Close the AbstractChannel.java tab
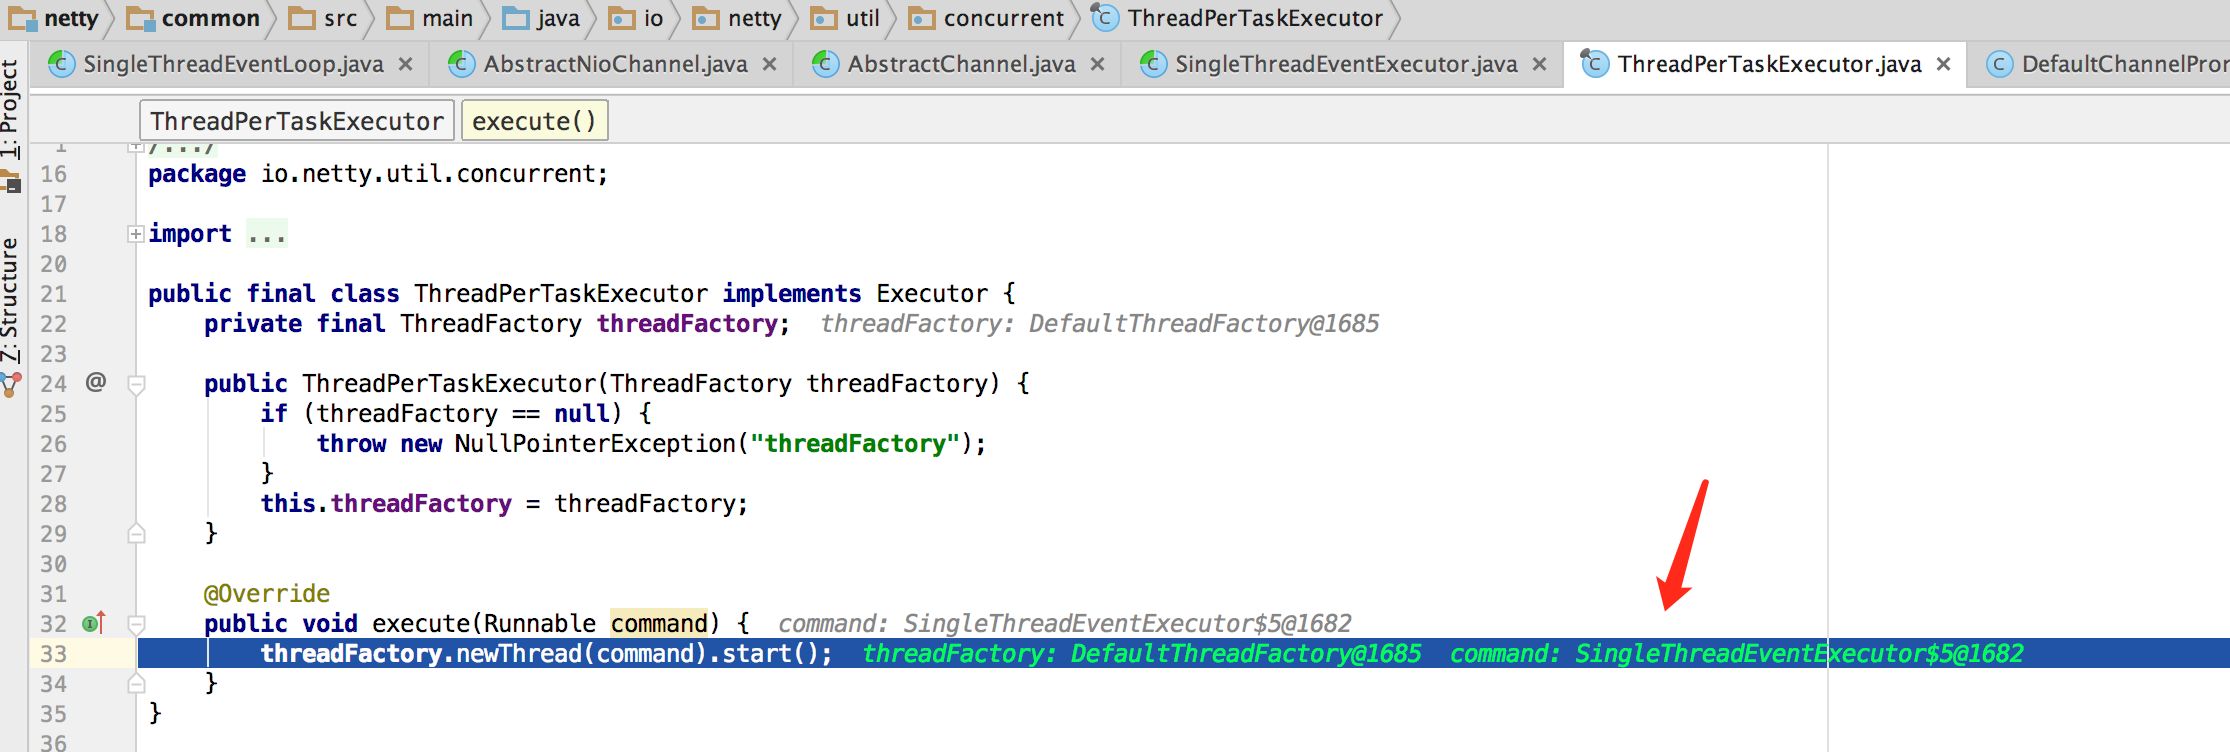The height and width of the screenshot is (752, 2230). 1098,64
